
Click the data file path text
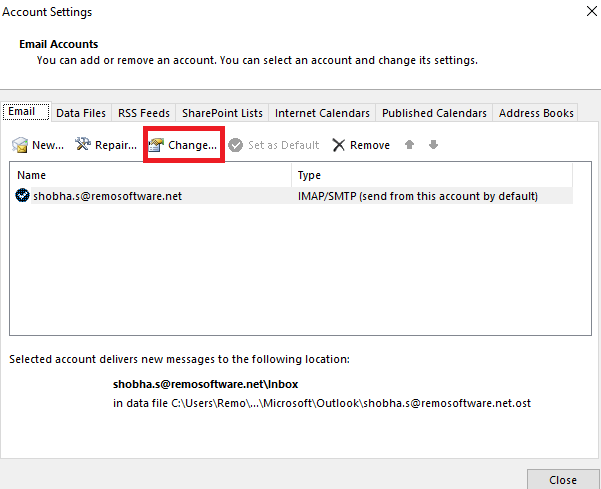tap(322, 403)
